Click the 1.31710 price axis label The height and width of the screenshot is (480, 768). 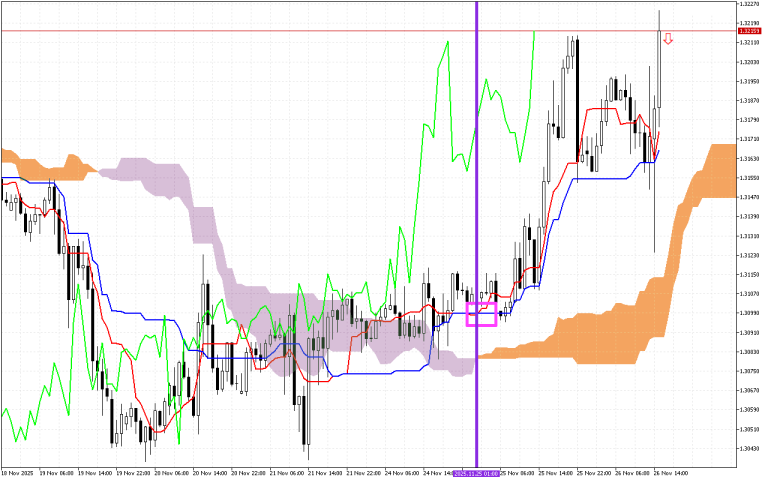[749, 140]
